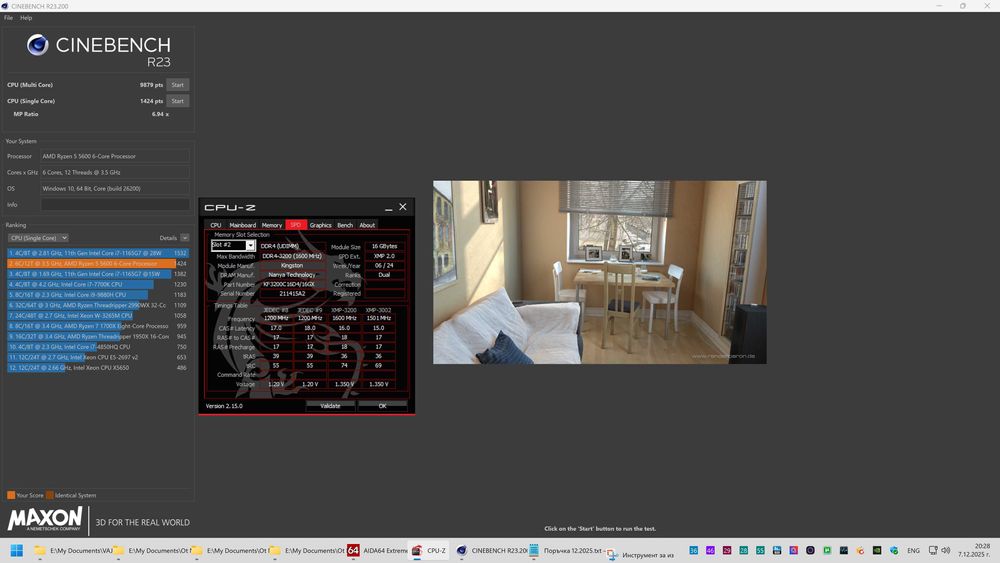Click the empty Info input field
The height and width of the screenshot is (563, 1000).
[x=115, y=205]
